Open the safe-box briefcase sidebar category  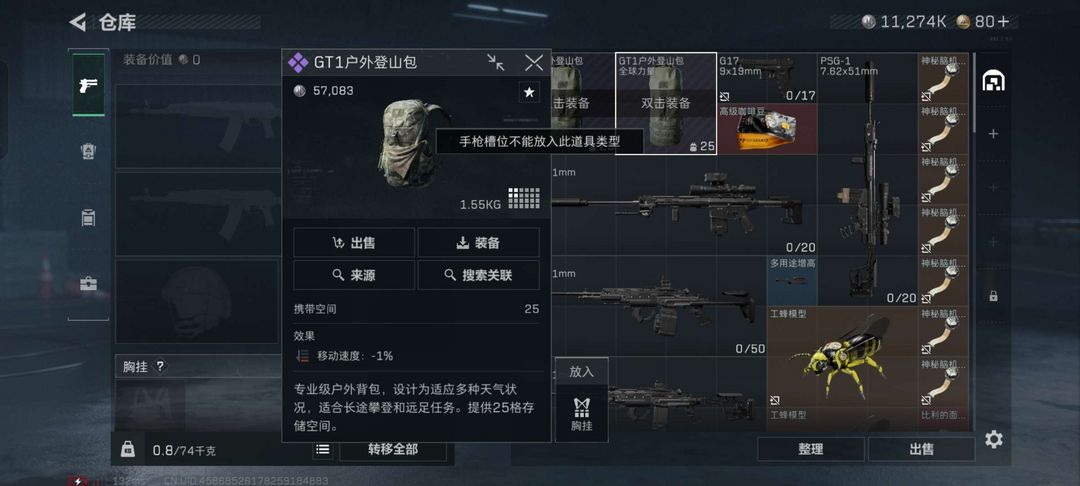[89, 283]
